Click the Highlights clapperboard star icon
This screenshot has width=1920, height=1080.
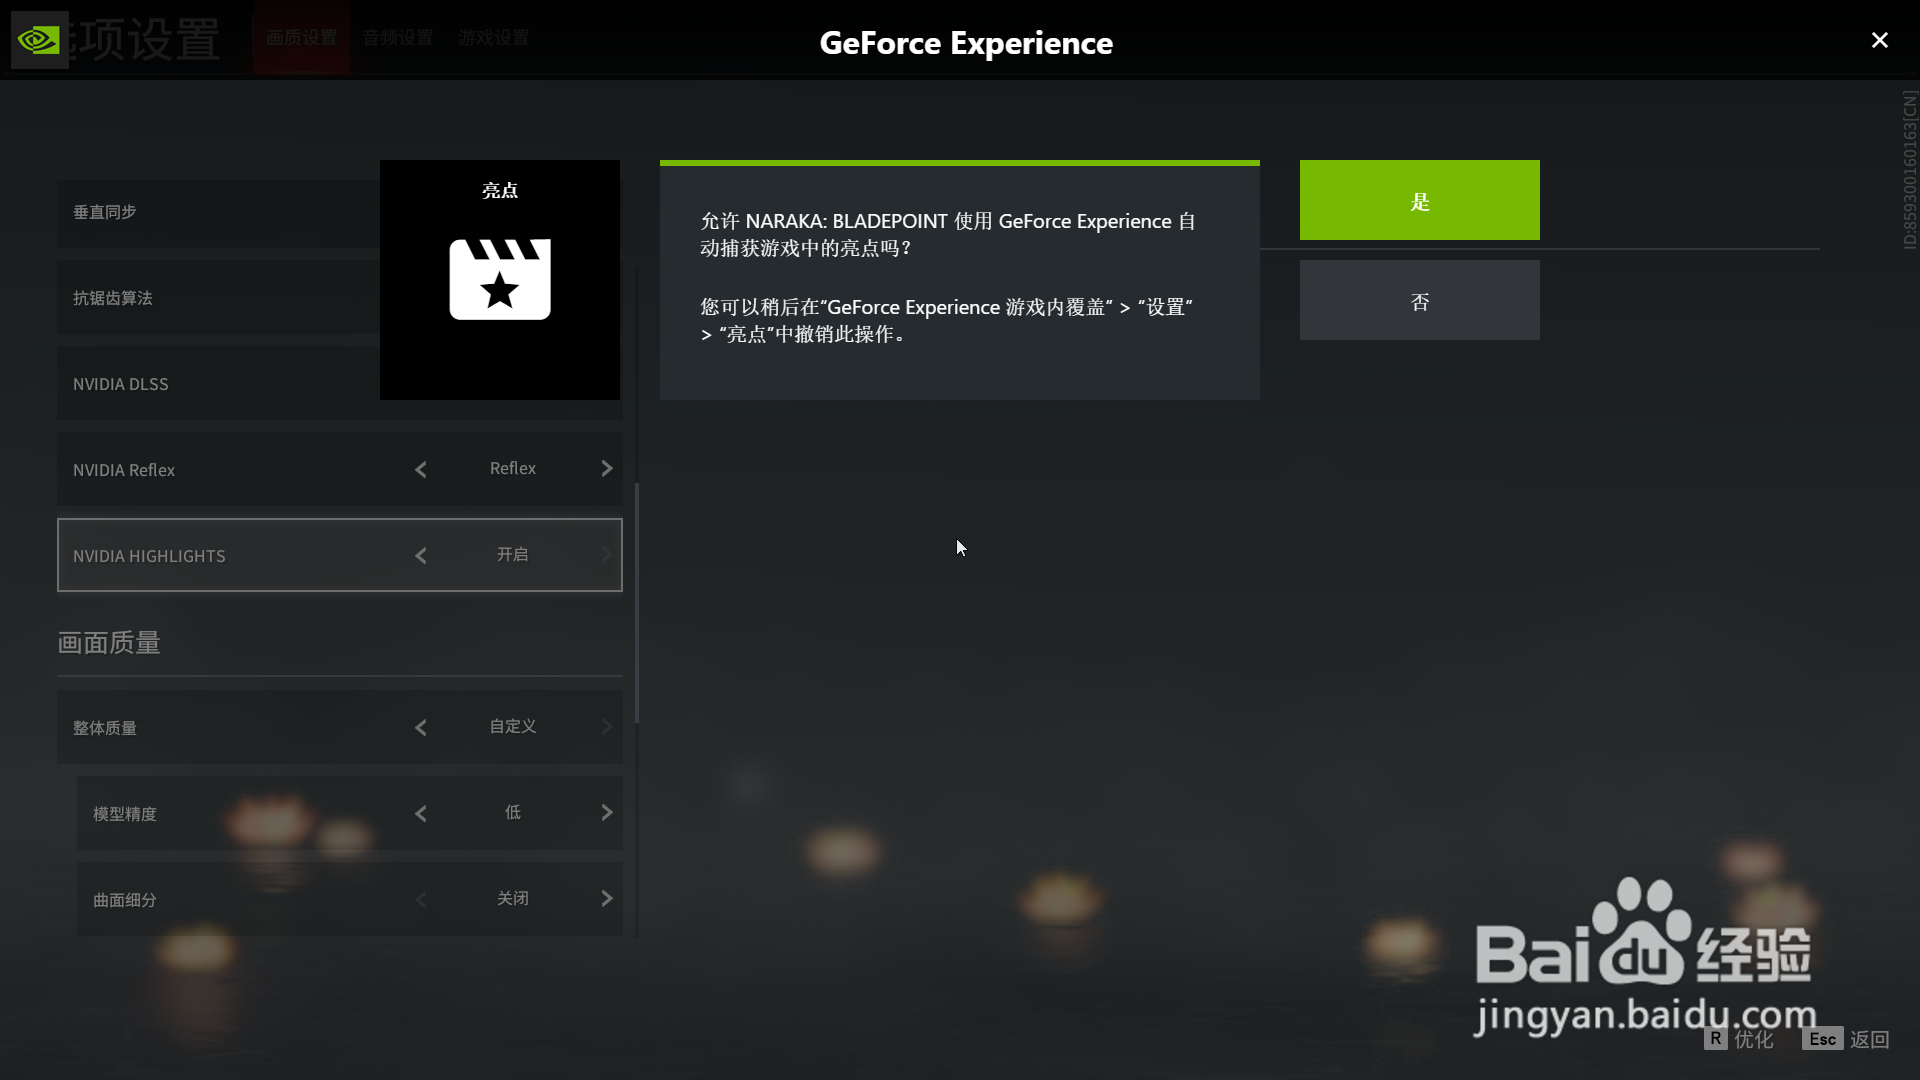(x=500, y=279)
